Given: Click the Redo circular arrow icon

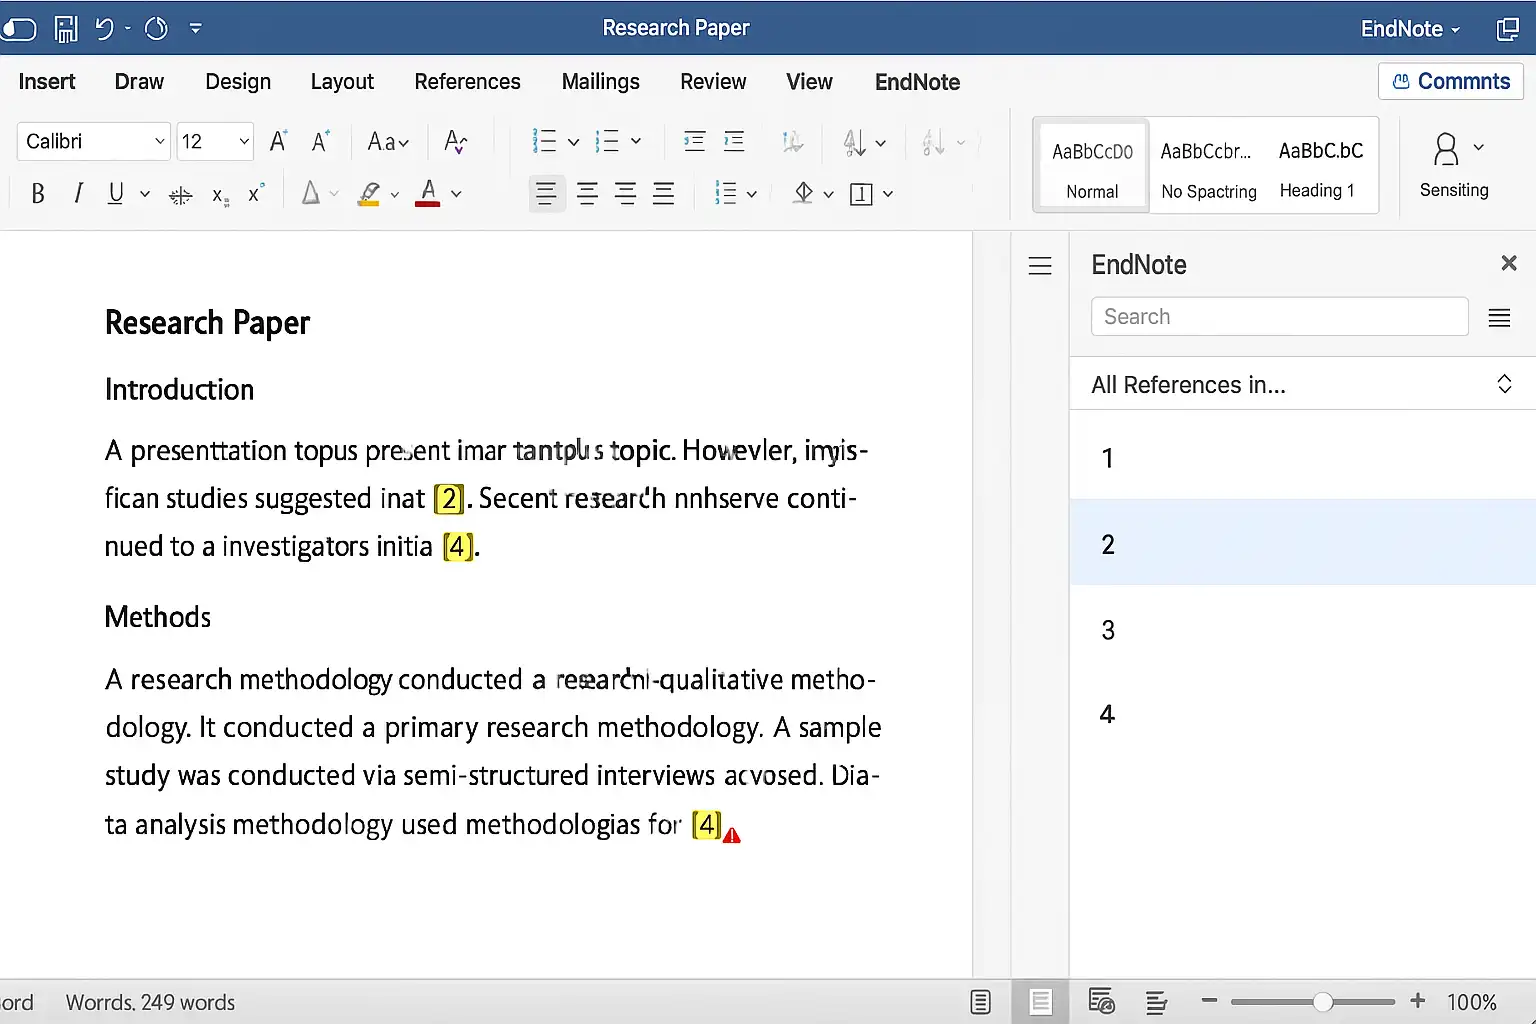Looking at the screenshot, I should pyautogui.click(x=156, y=29).
